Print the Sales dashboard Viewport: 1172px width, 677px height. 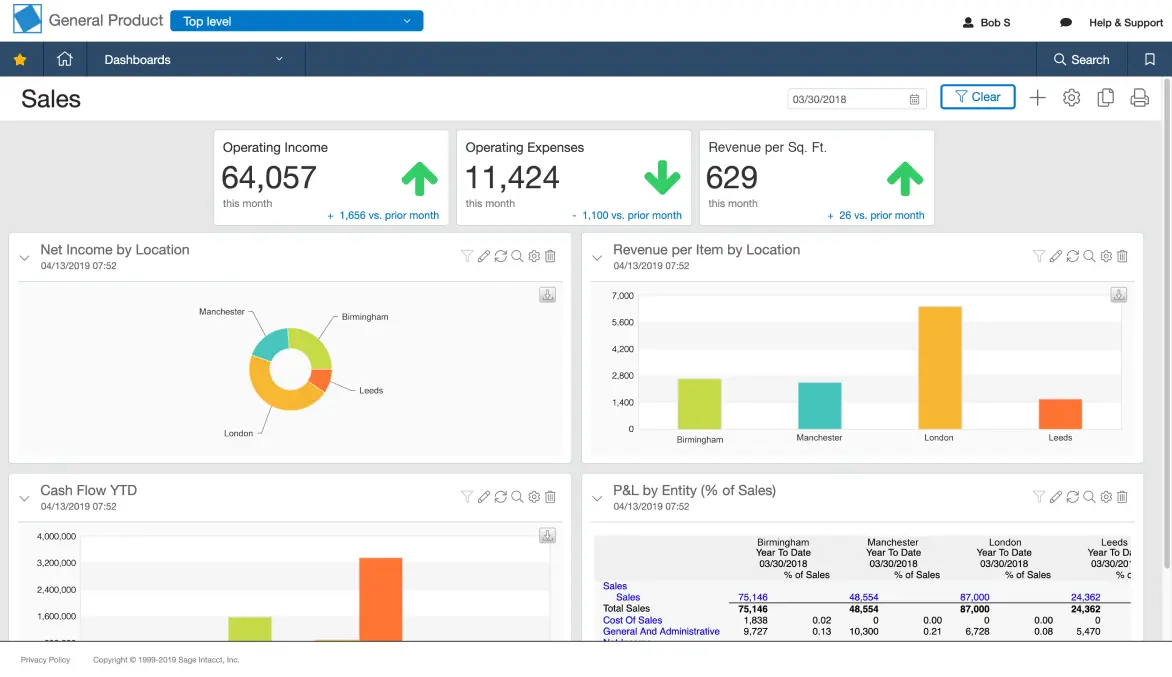coord(1139,98)
